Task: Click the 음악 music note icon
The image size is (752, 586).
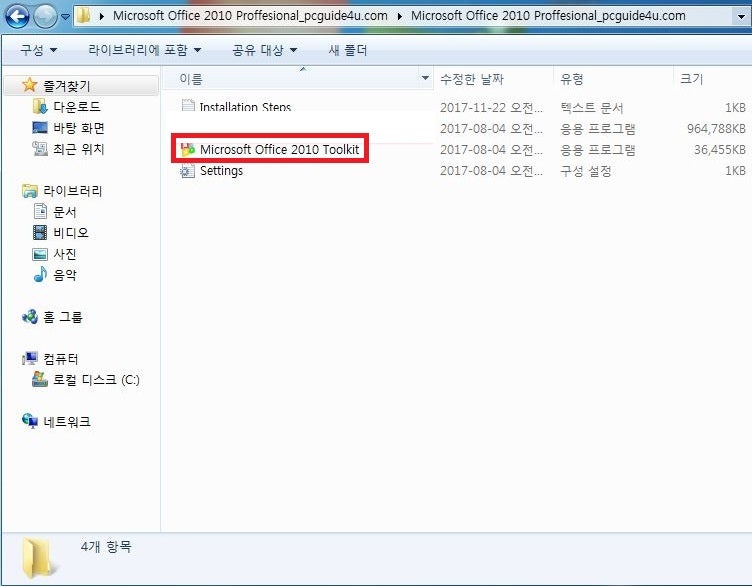Action: pyautogui.click(x=40, y=275)
